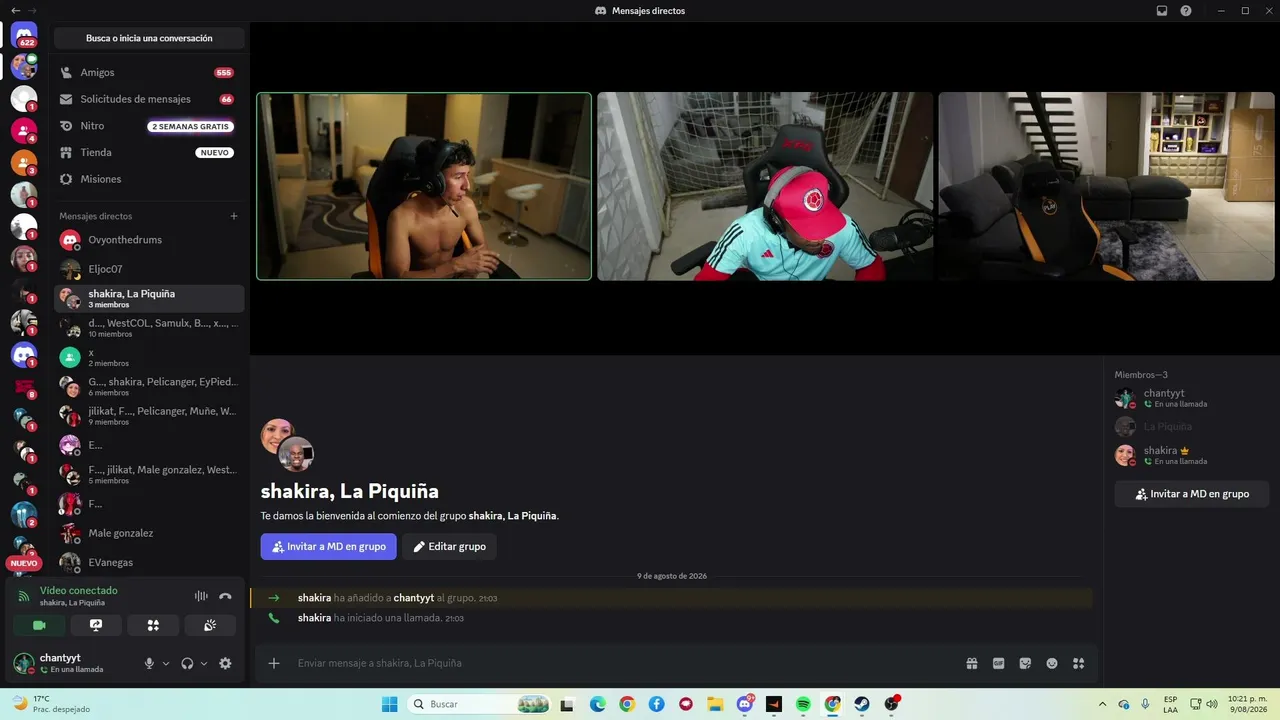The width and height of the screenshot is (1280, 720).
Task: Open EVanegas conversation
Action: [x=149, y=562]
